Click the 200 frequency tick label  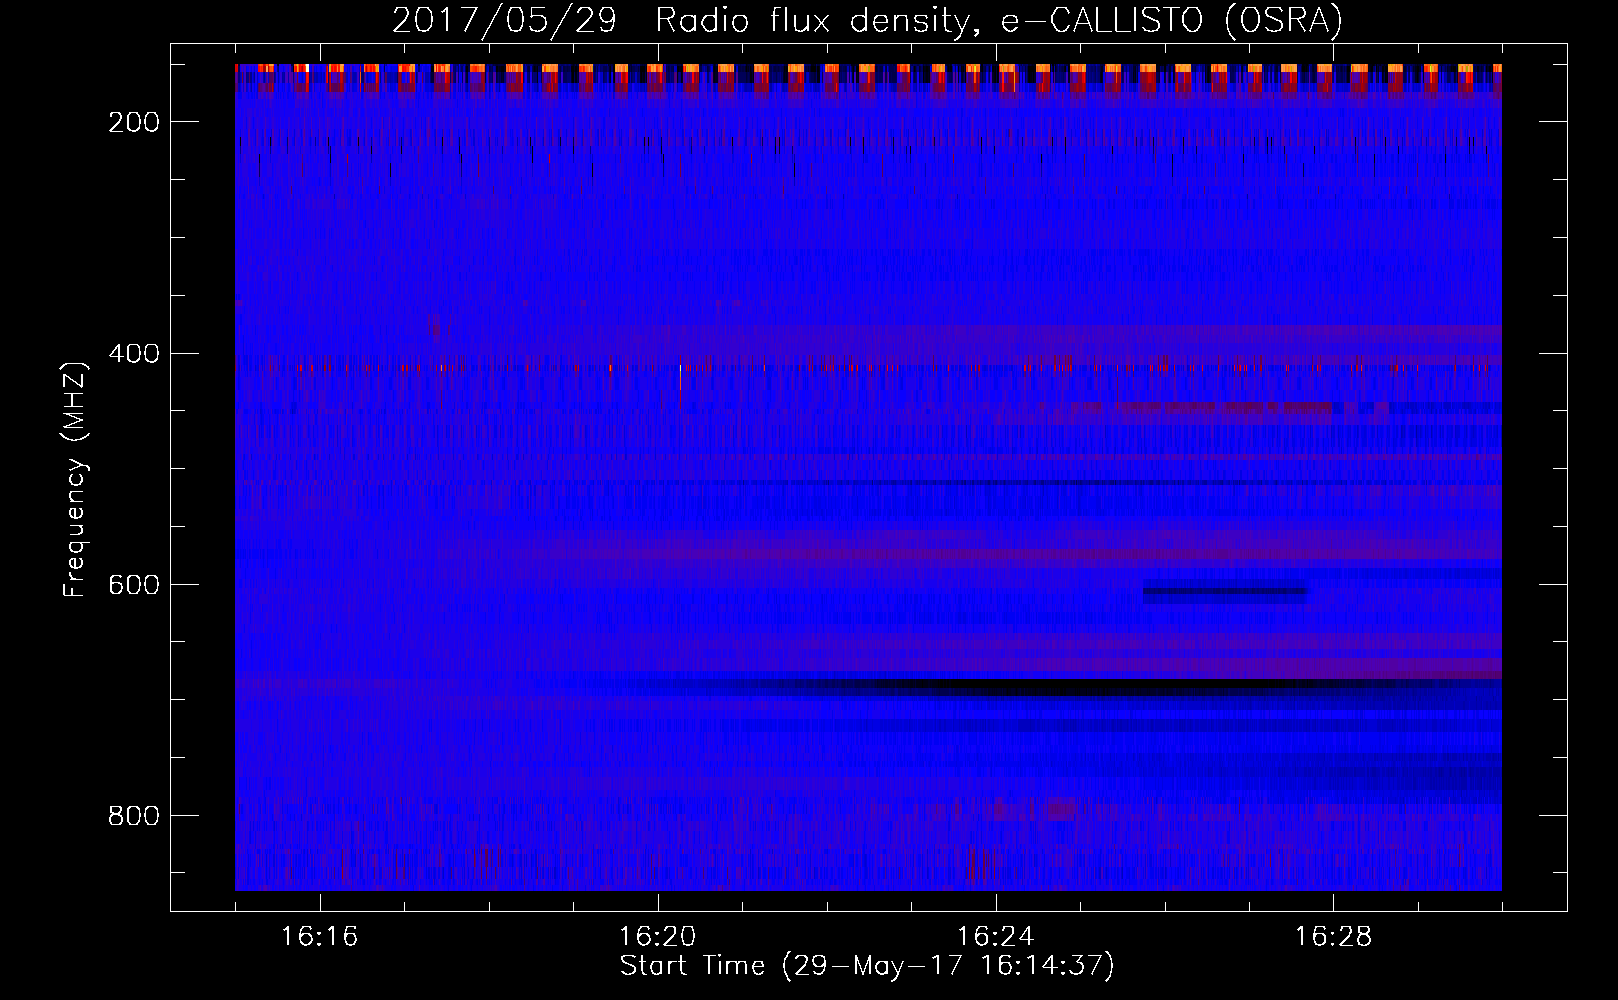133,122
